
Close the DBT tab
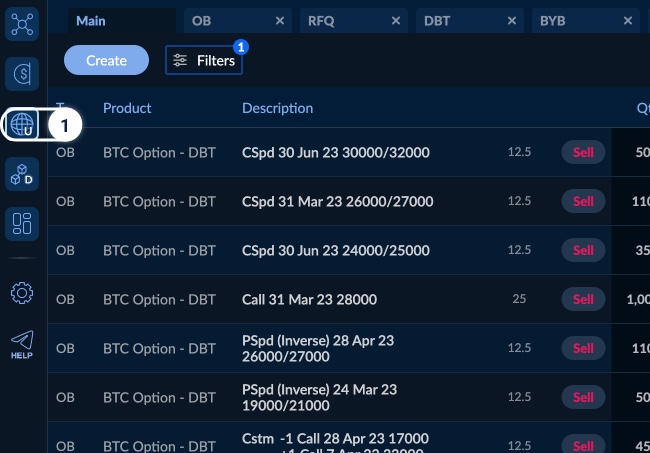click(512, 21)
